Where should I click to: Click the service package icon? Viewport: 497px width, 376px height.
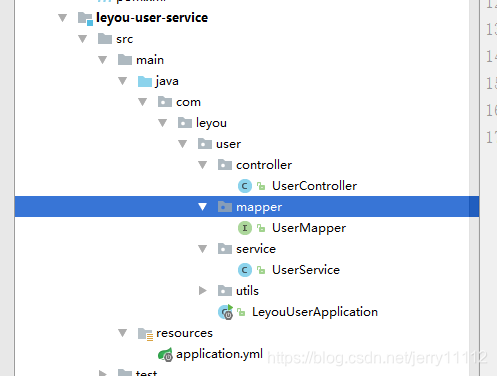click(225, 249)
